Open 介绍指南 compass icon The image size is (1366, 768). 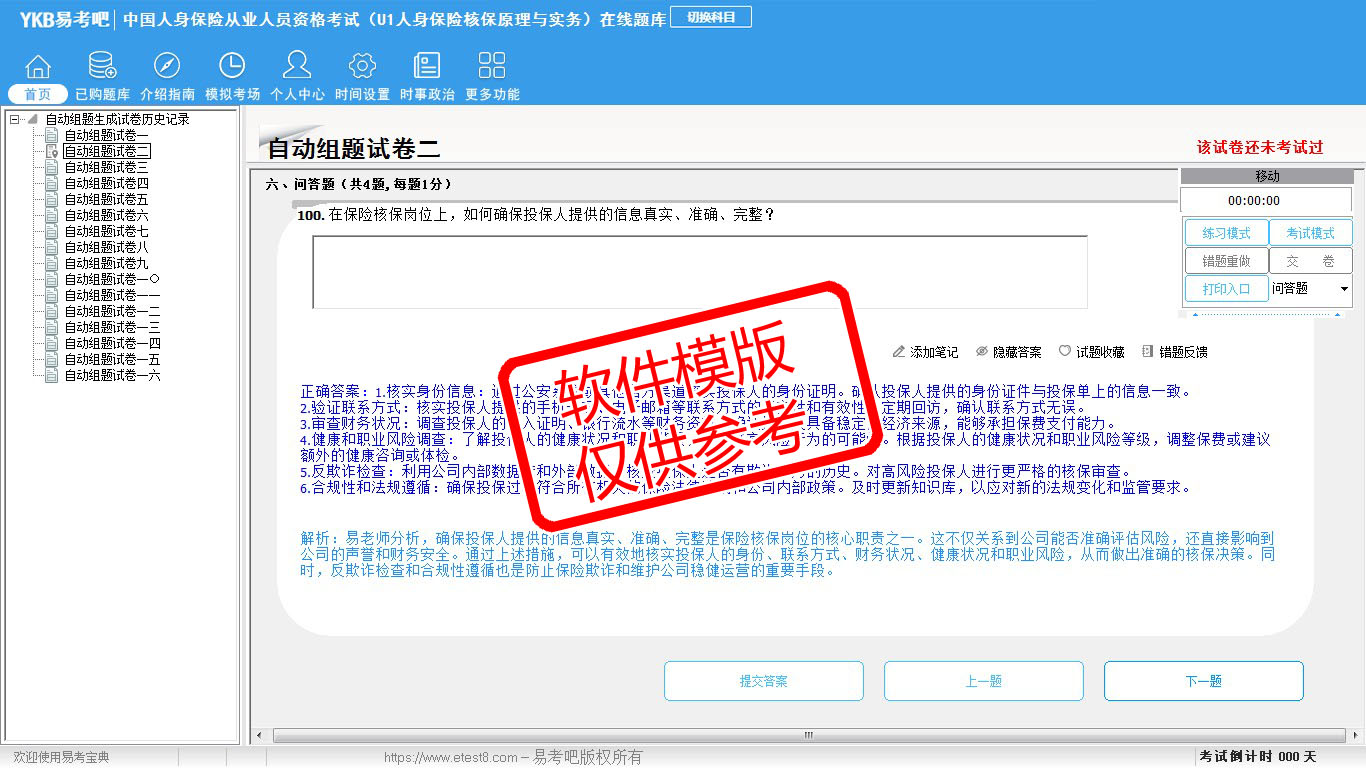167,67
